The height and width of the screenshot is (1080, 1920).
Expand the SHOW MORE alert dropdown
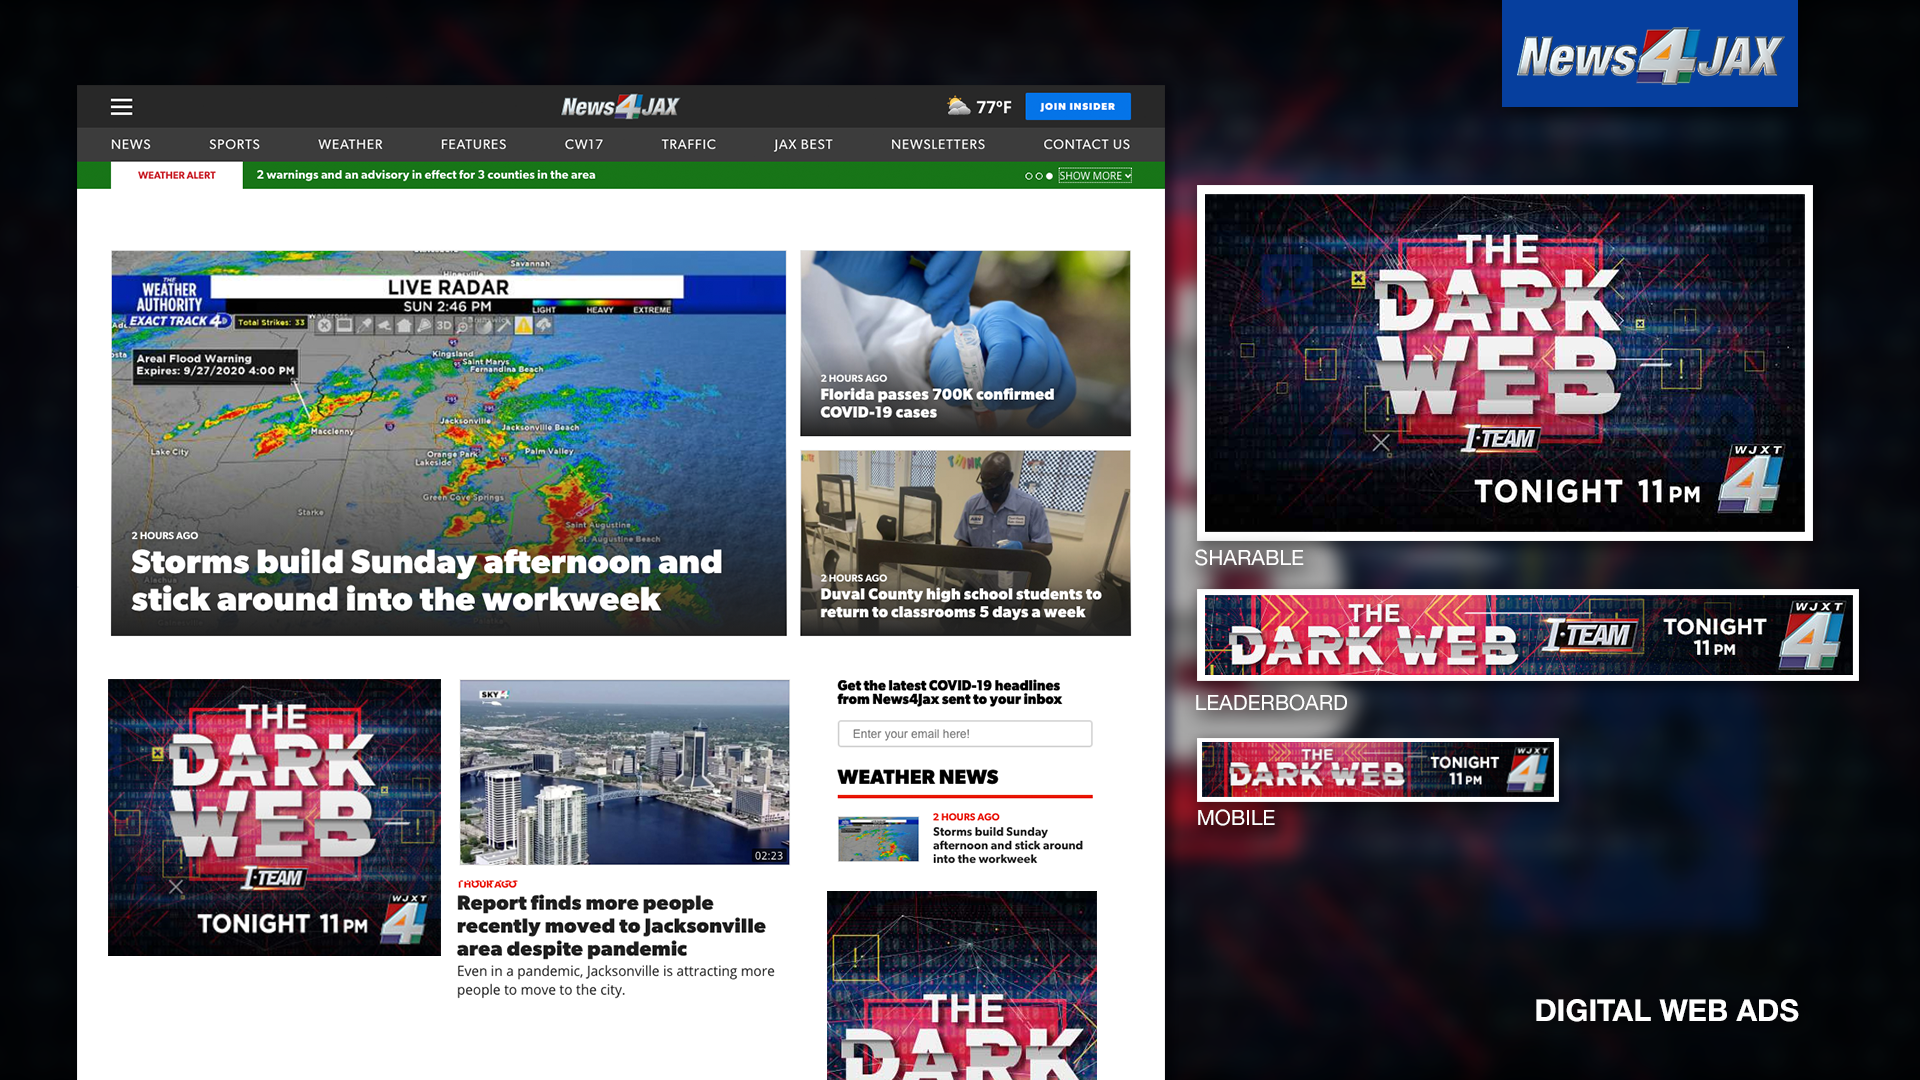coord(1095,176)
